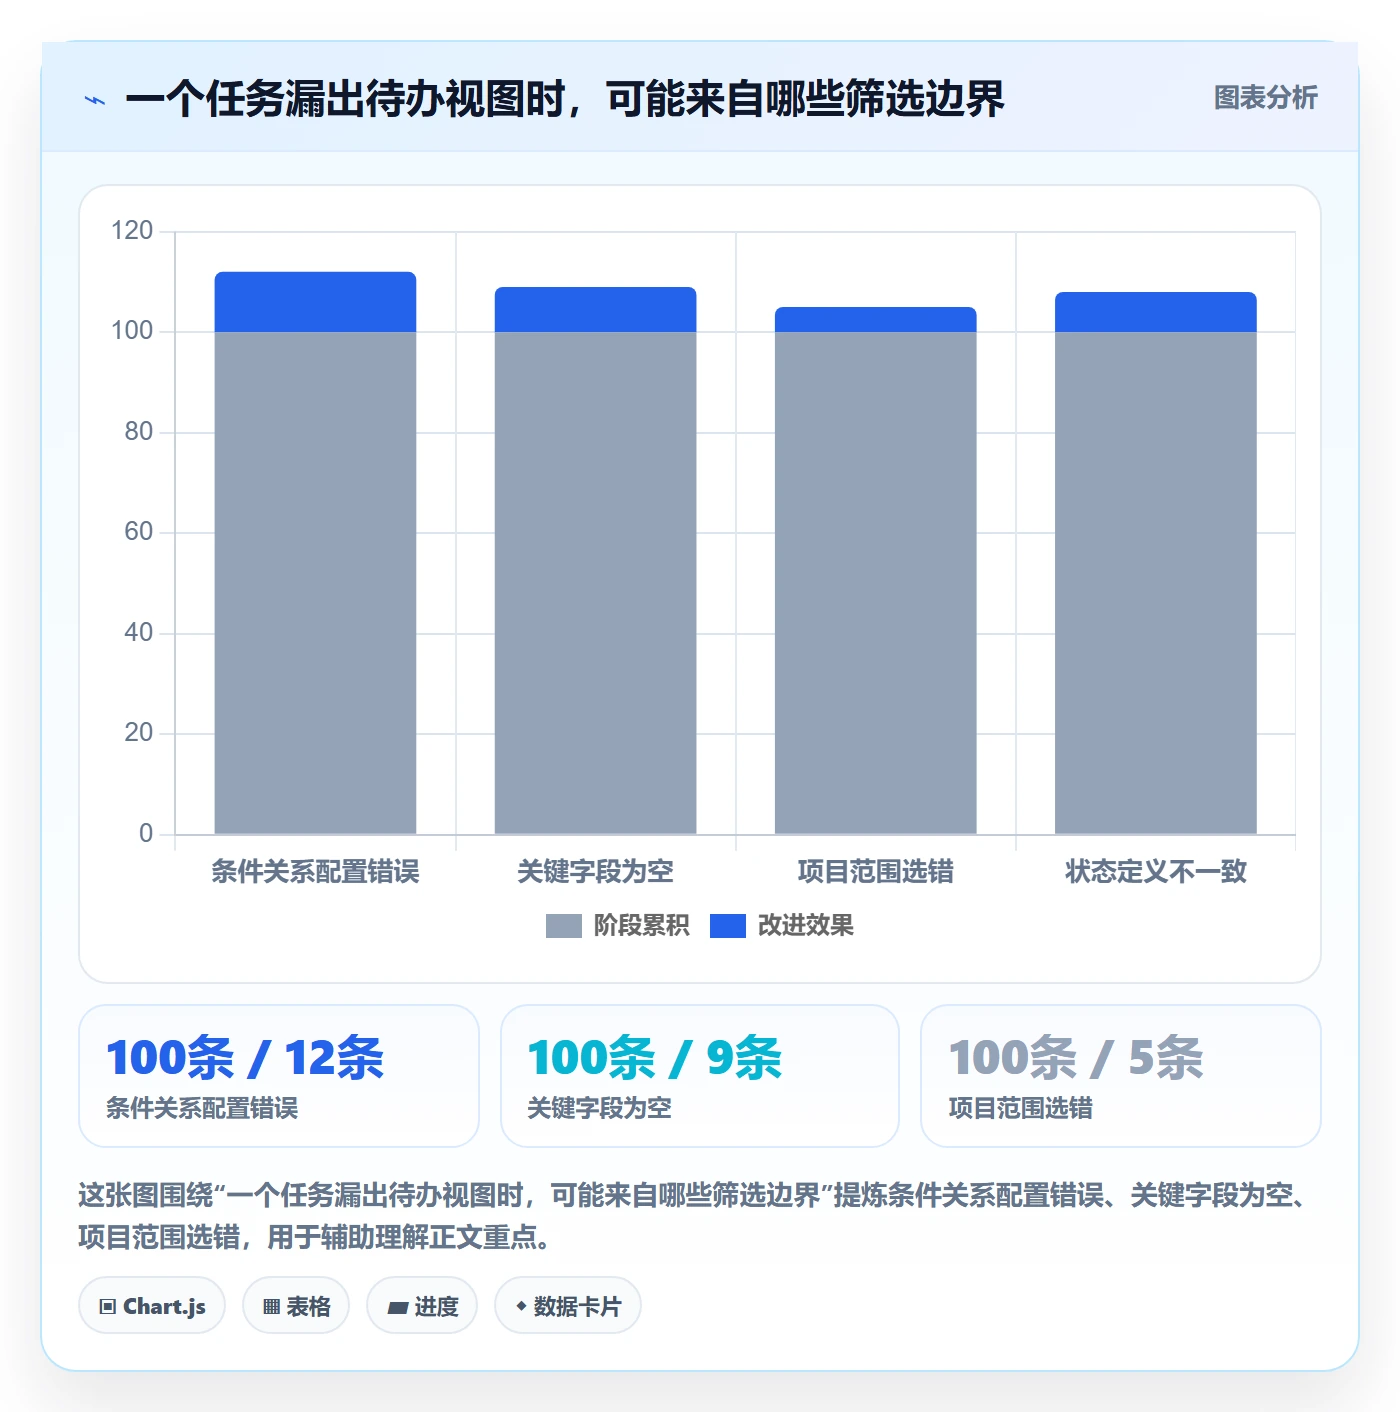Click the gray bar for 状态定义不一致

coord(1155,583)
